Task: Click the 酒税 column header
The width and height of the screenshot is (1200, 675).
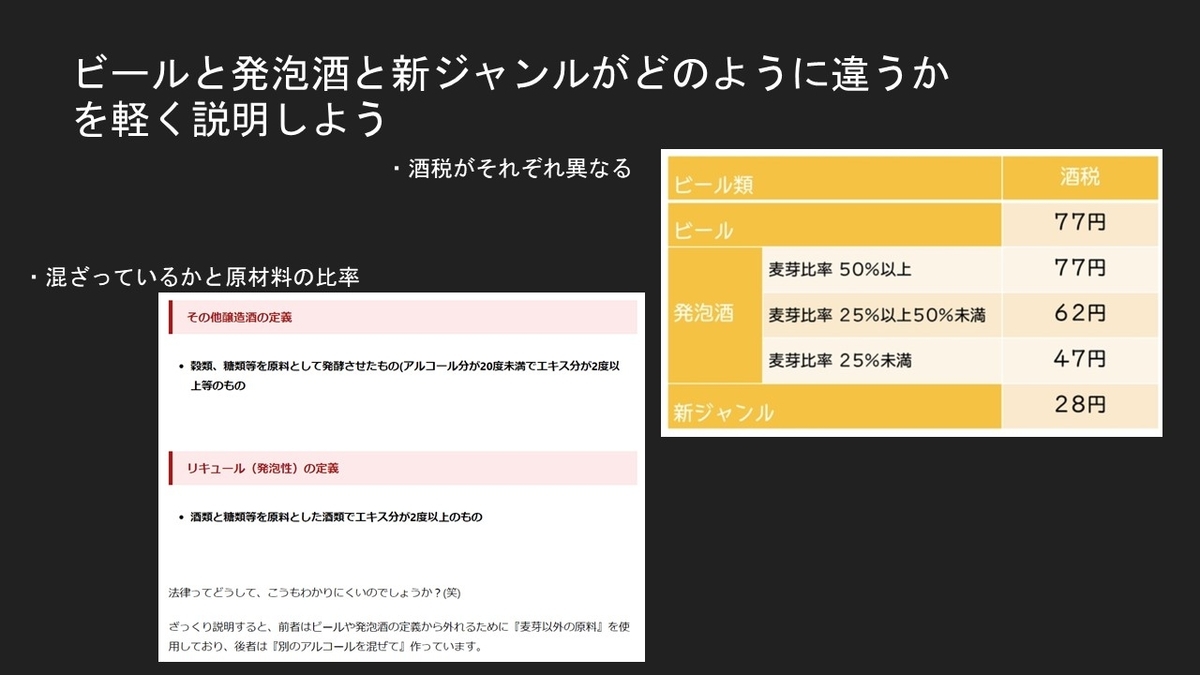Action: pos(1081,178)
